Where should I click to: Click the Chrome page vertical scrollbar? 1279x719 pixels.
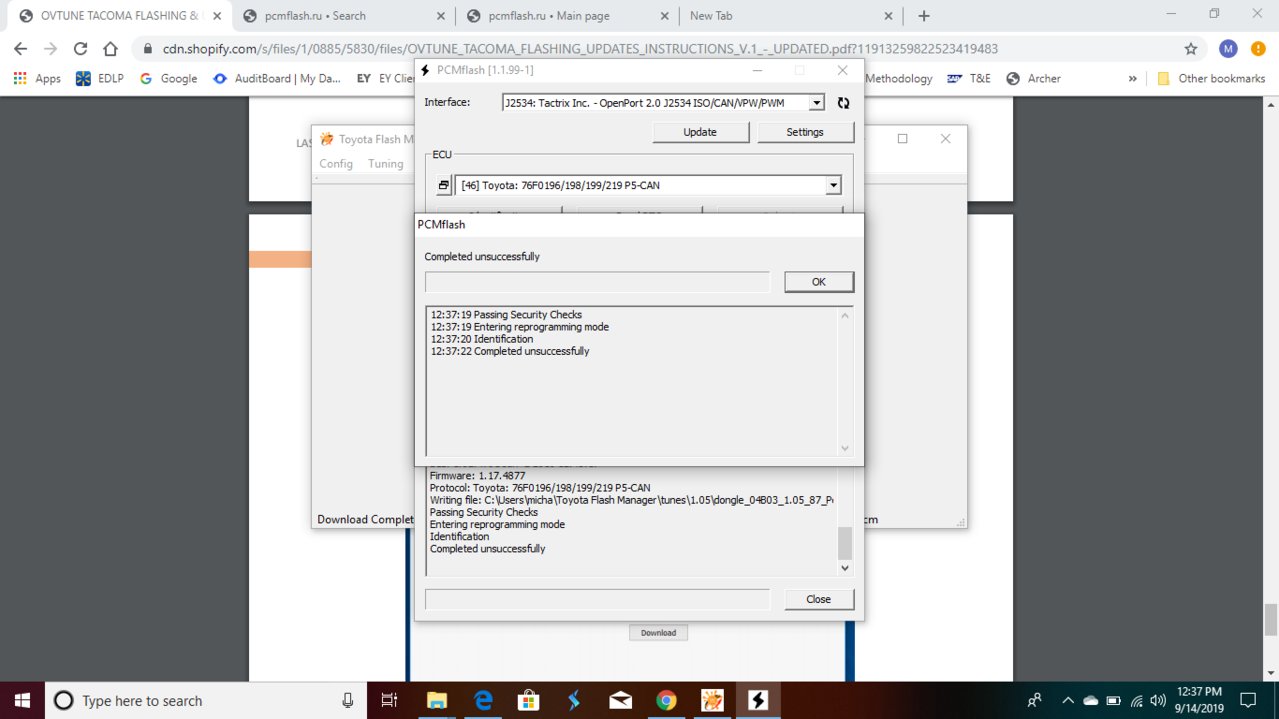click(x=1271, y=620)
